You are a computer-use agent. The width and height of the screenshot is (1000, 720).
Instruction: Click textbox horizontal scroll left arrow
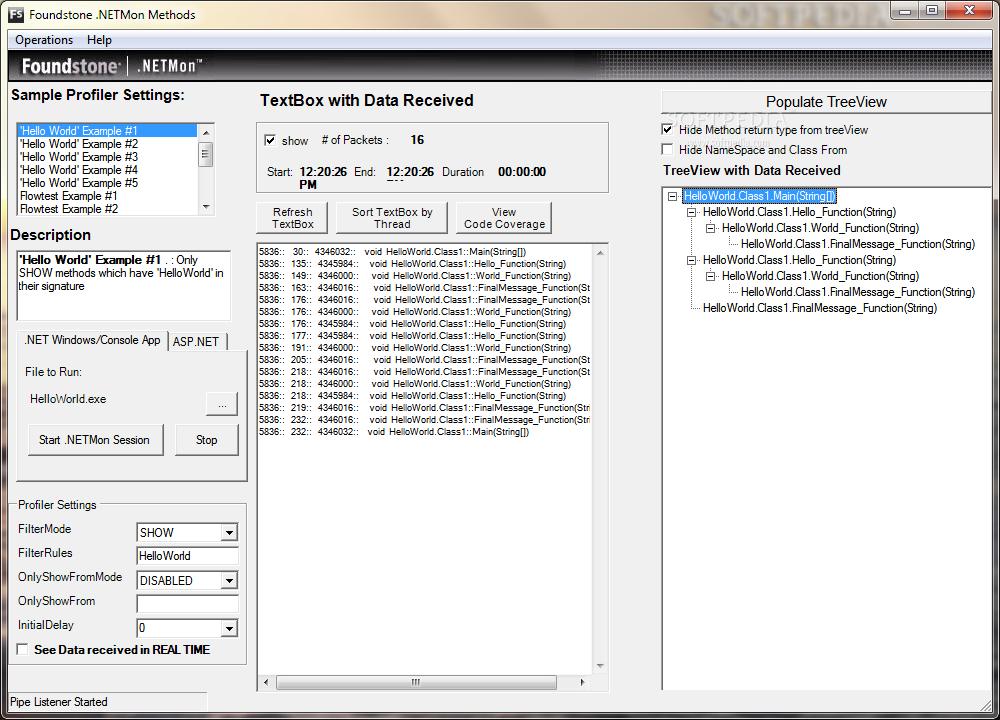[266, 682]
